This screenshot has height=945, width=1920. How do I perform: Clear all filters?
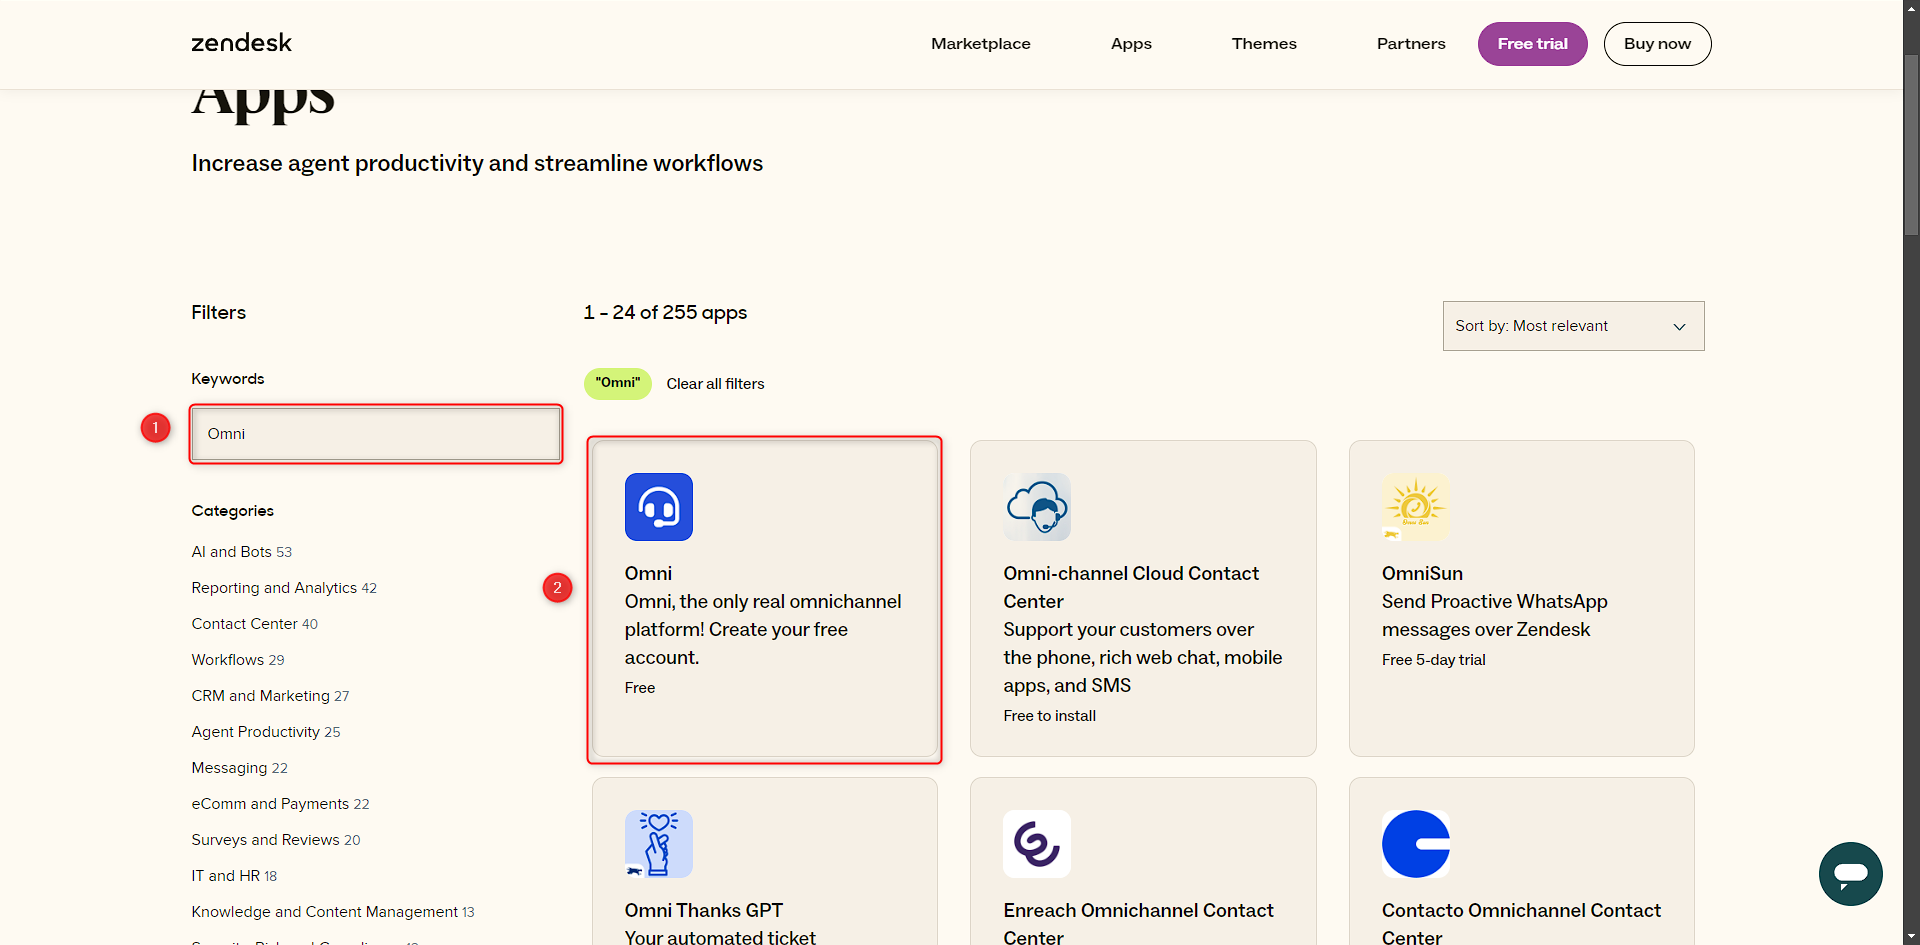[x=715, y=384]
